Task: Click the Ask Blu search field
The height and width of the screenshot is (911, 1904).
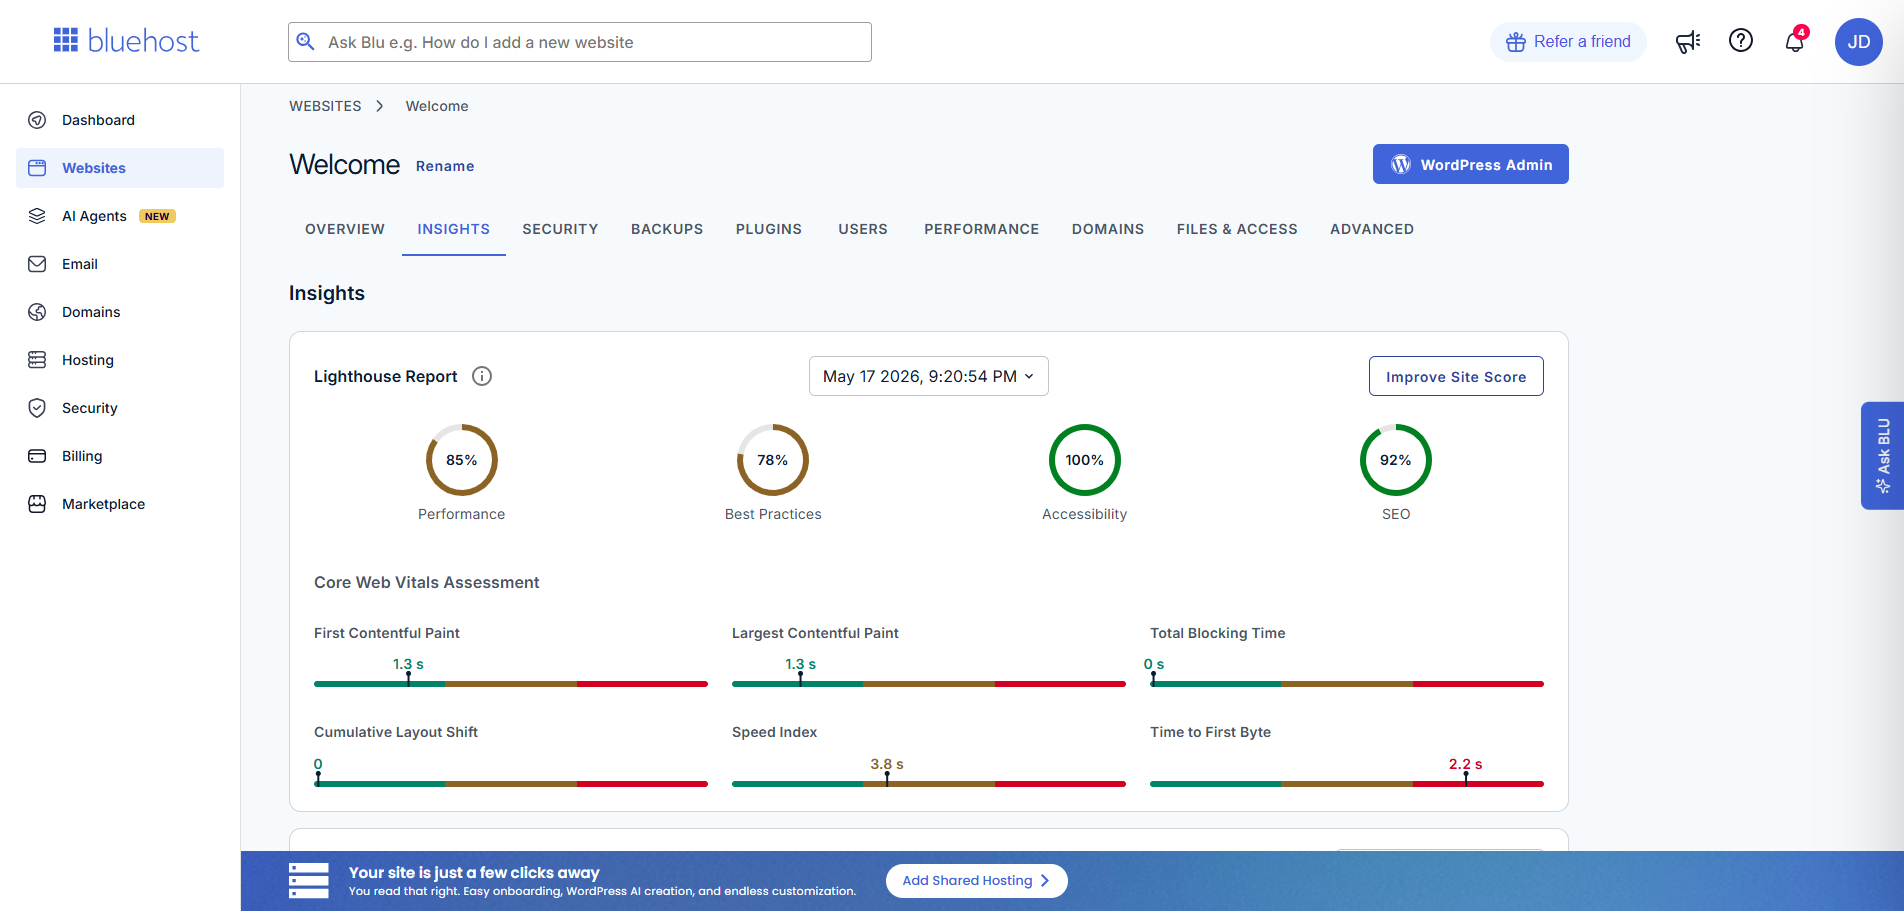Action: coord(580,42)
